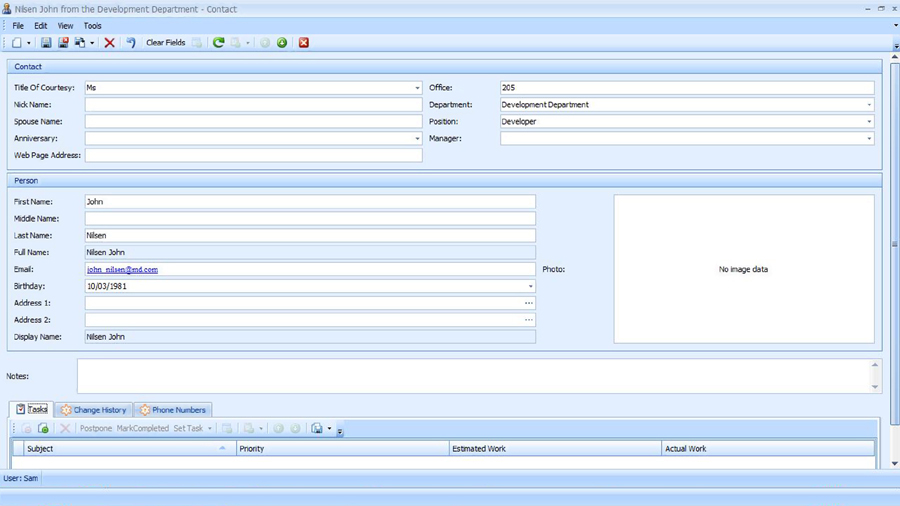Open the Manager dropdown

869,139
